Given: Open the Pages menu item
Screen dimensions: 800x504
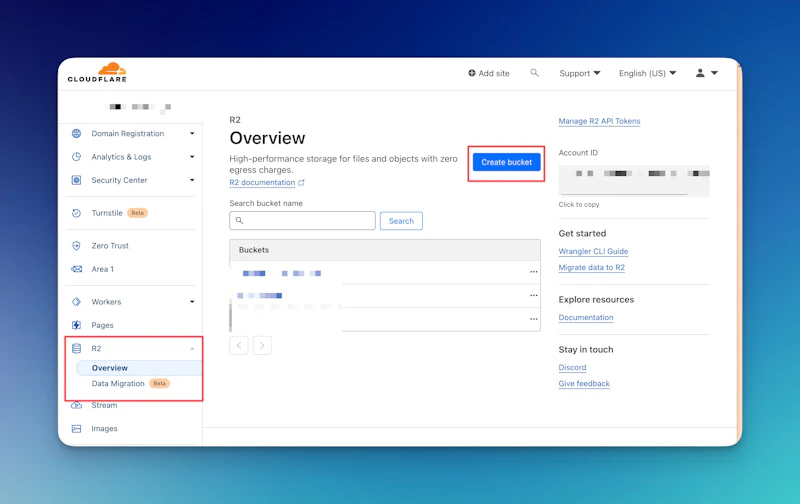Looking at the screenshot, I should click(103, 325).
